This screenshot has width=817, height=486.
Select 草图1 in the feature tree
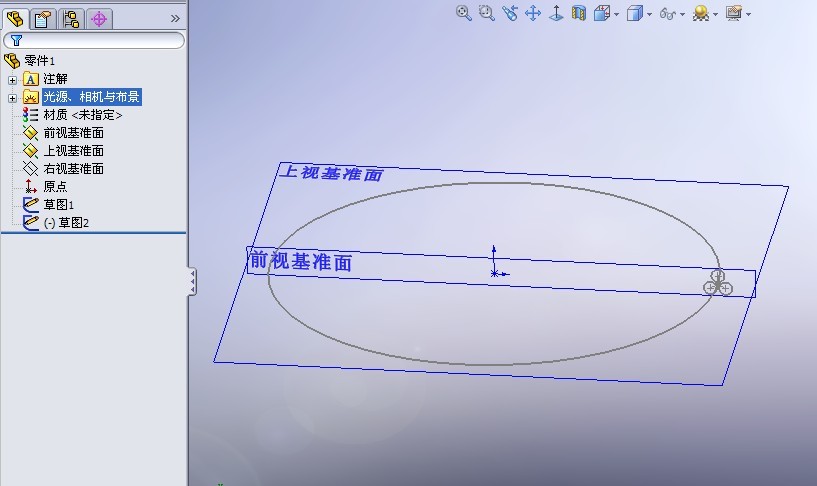pyautogui.click(x=58, y=205)
